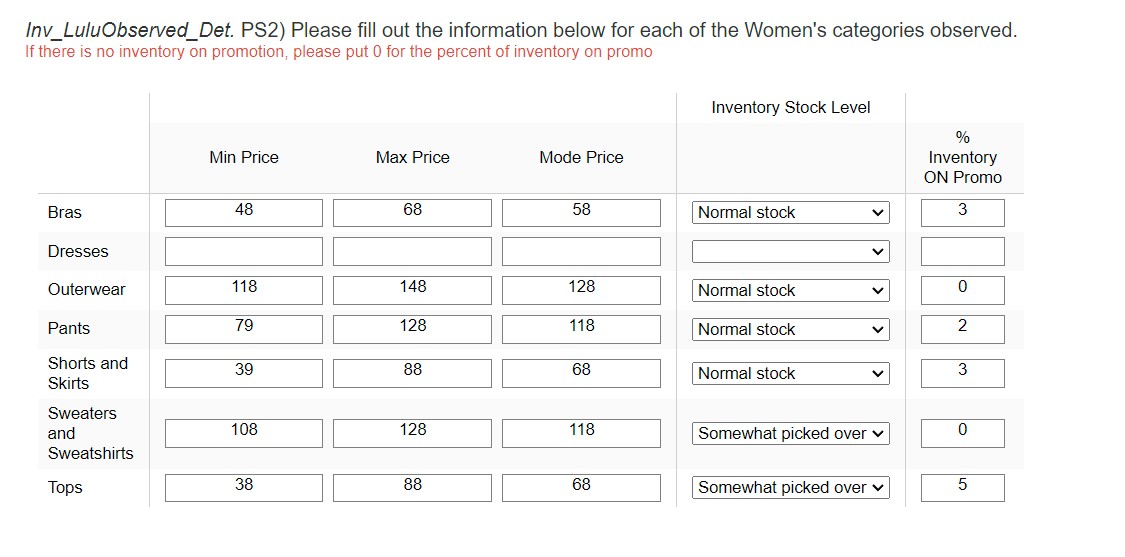Click the Bras Min Price field
The image size is (1125, 557).
pyautogui.click(x=244, y=212)
